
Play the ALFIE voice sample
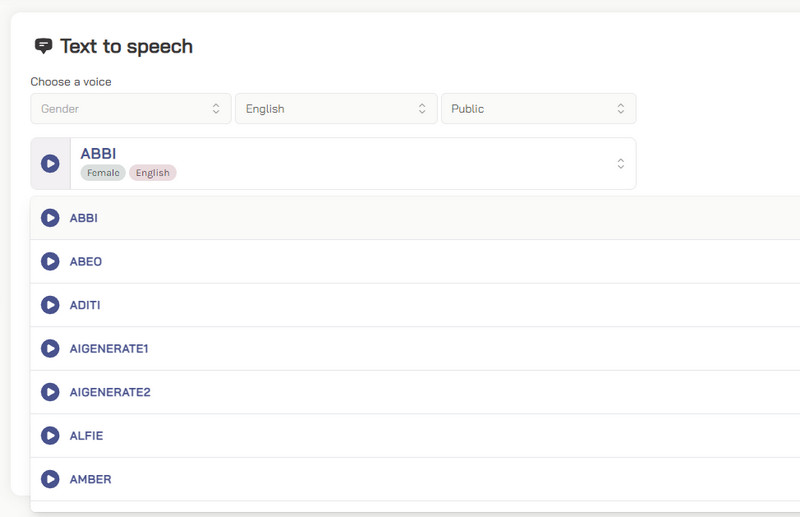click(x=50, y=436)
